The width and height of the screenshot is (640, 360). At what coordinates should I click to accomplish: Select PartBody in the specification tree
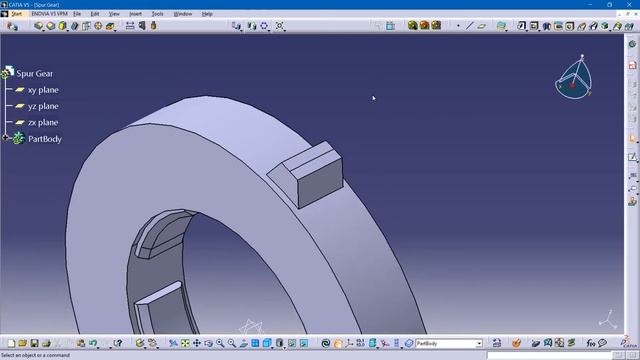pos(45,139)
